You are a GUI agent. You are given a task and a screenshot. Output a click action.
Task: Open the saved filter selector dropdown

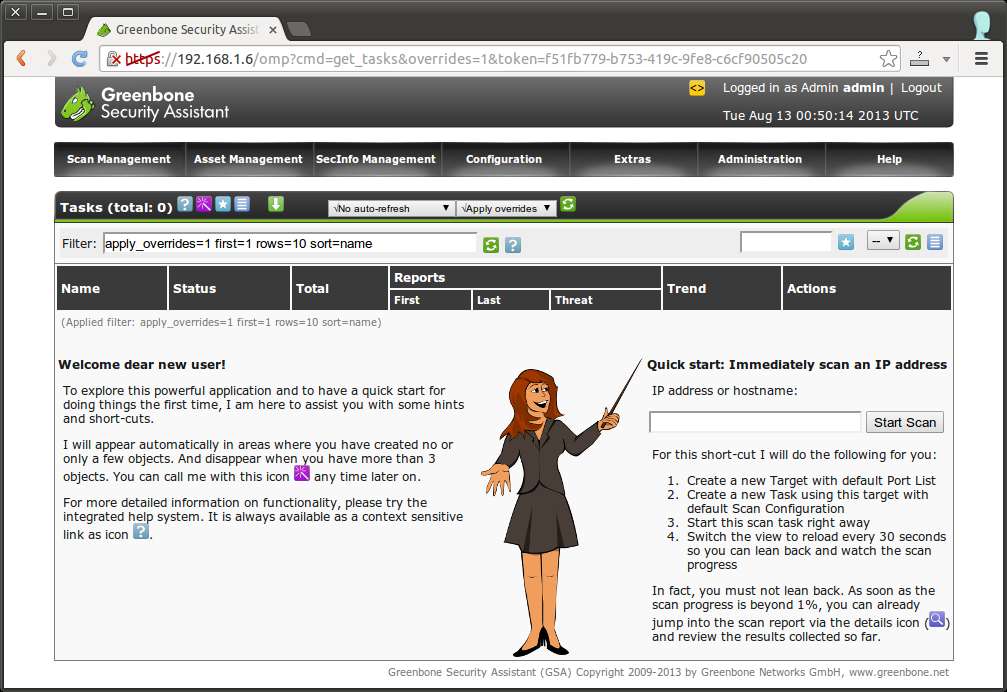click(x=883, y=240)
